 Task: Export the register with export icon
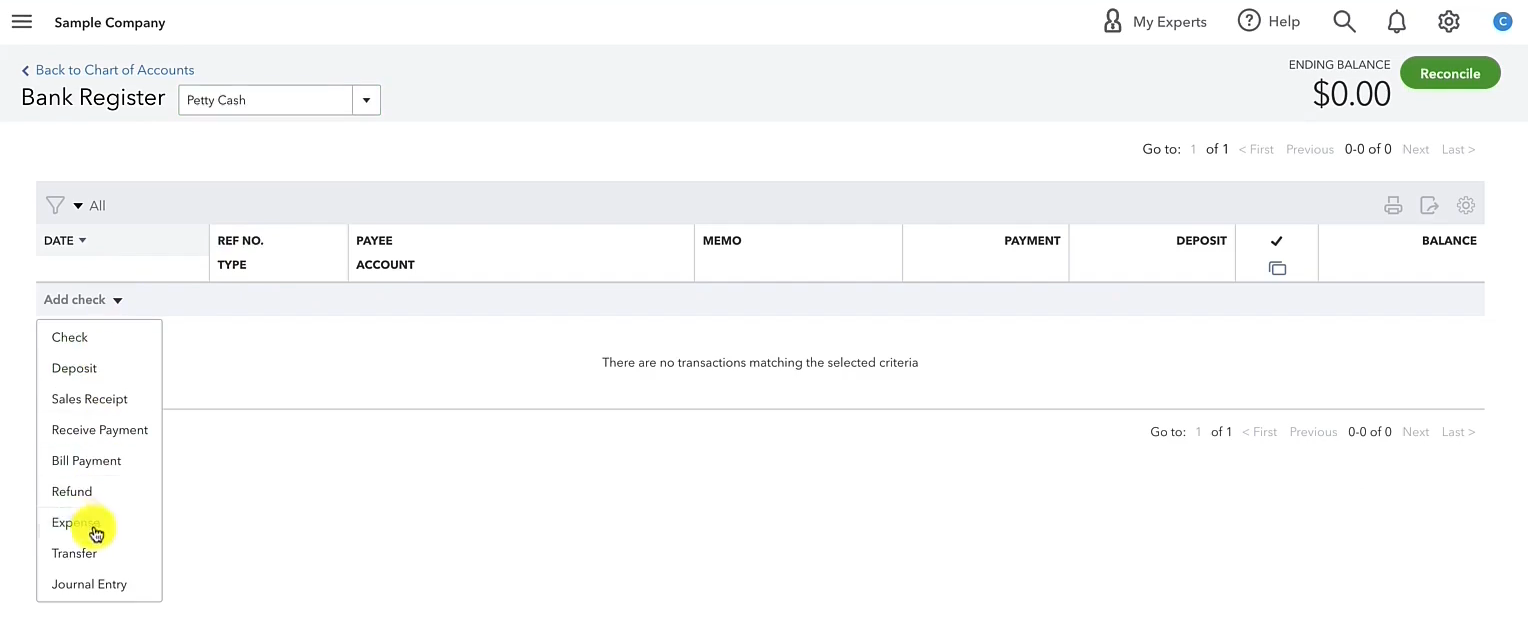click(1429, 206)
